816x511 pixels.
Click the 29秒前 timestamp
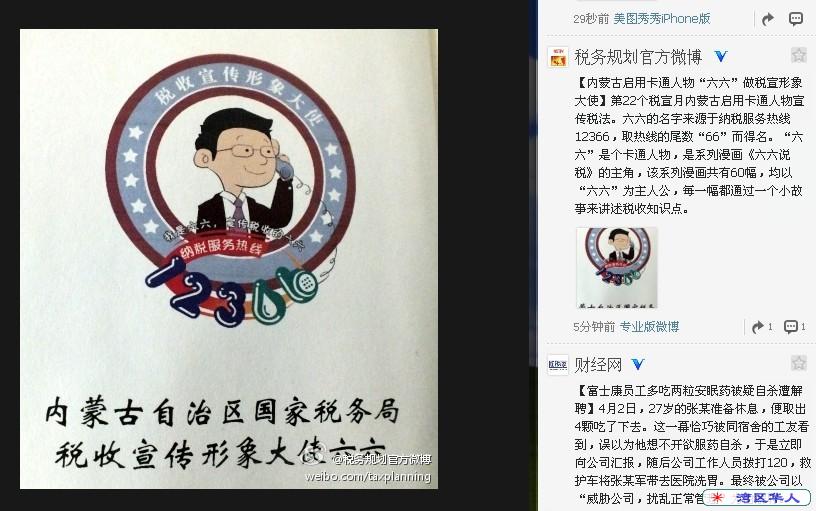(x=591, y=19)
